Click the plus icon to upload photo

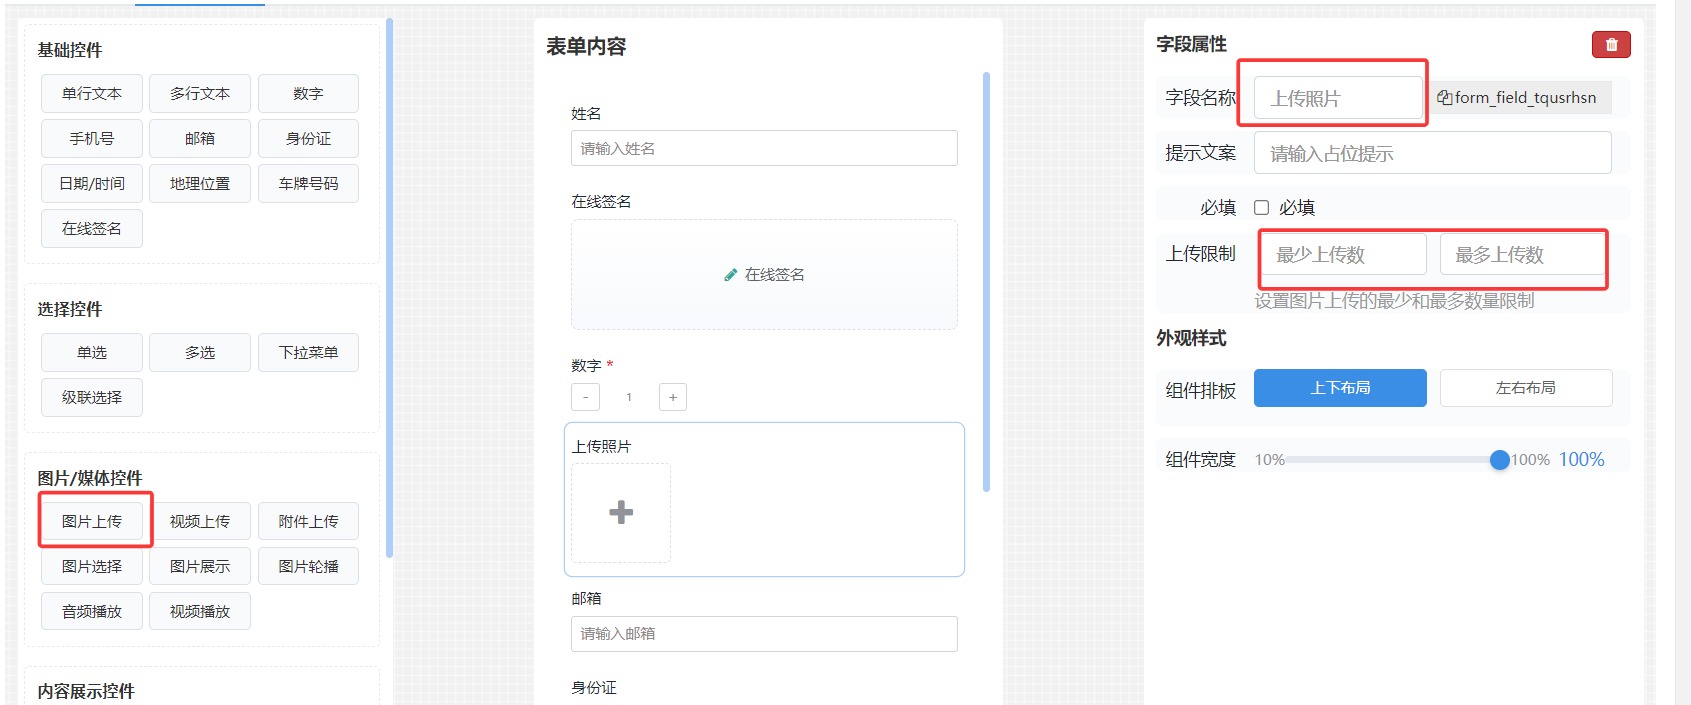tap(621, 512)
